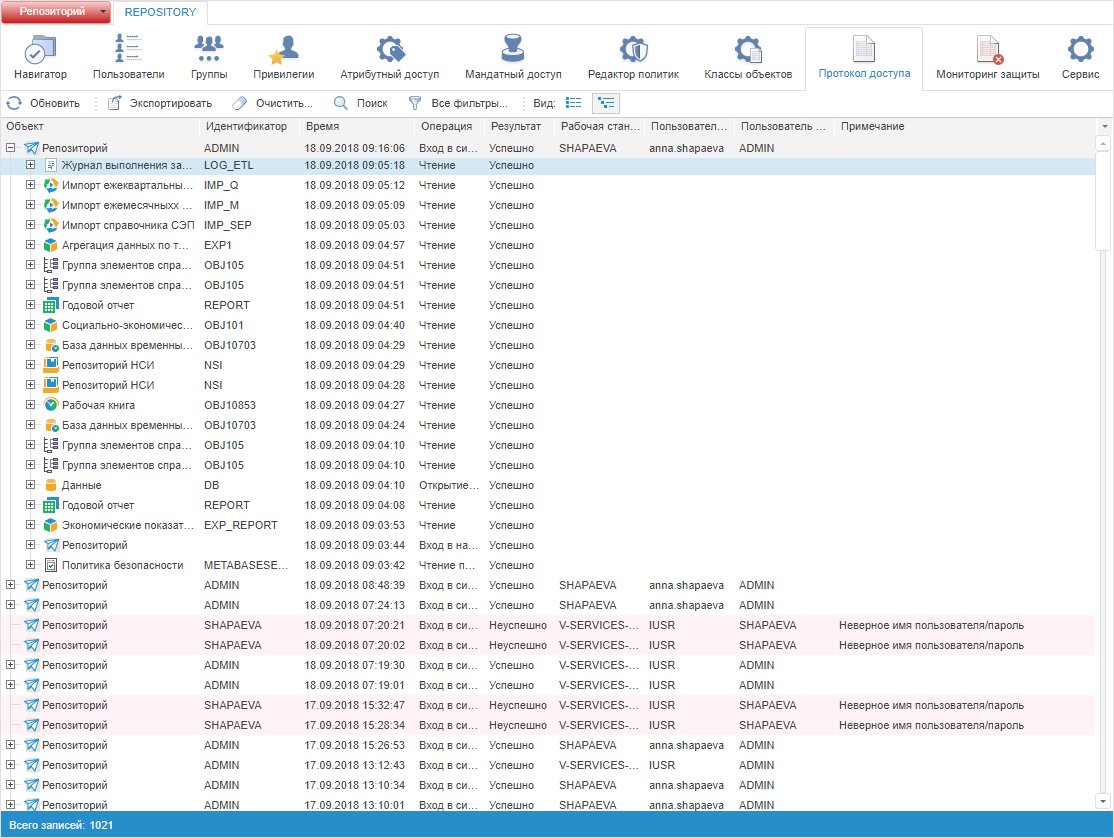Select the REPOSITORY tab
This screenshot has height=838, width=1114.
coord(160,13)
